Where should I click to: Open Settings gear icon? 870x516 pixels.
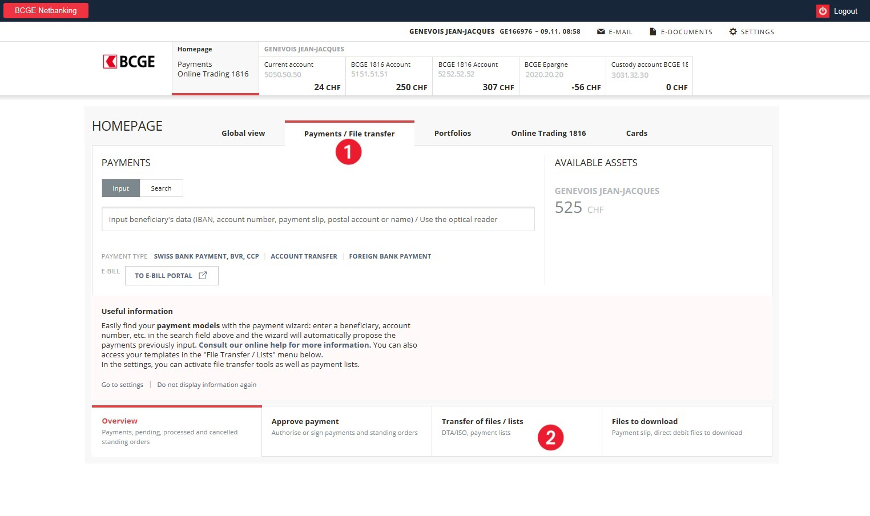pos(733,32)
